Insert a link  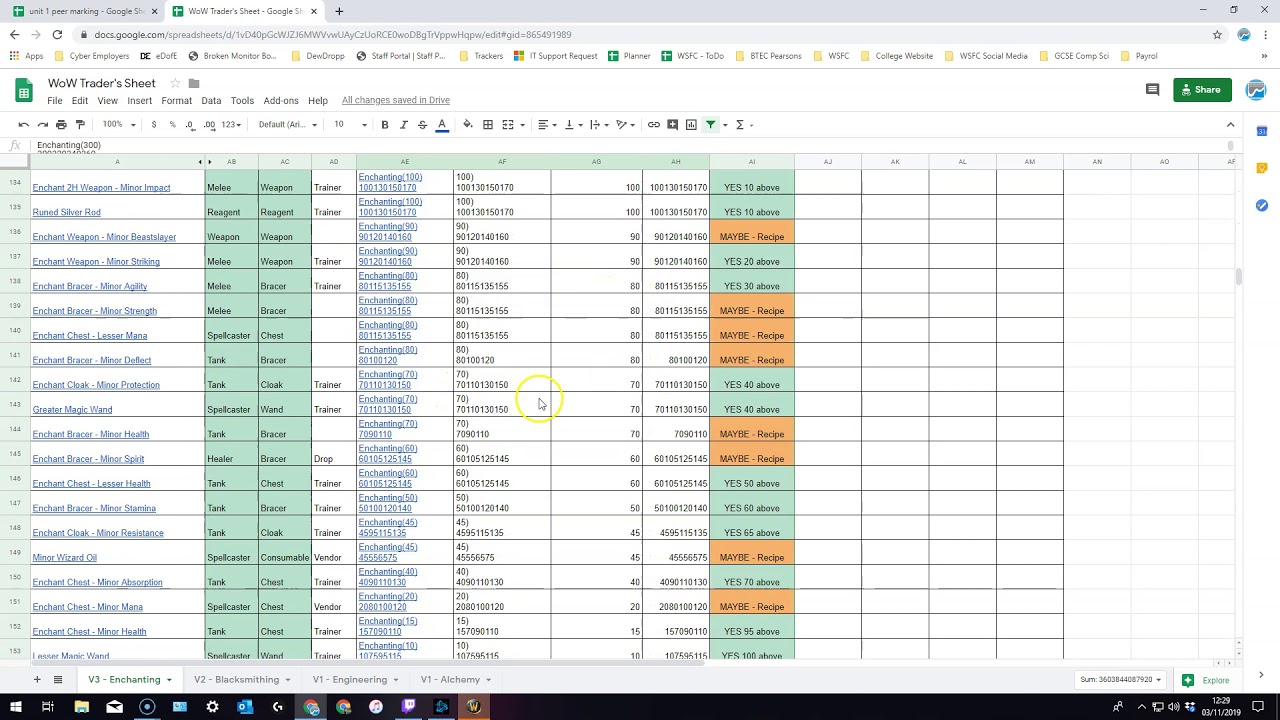click(653, 125)
